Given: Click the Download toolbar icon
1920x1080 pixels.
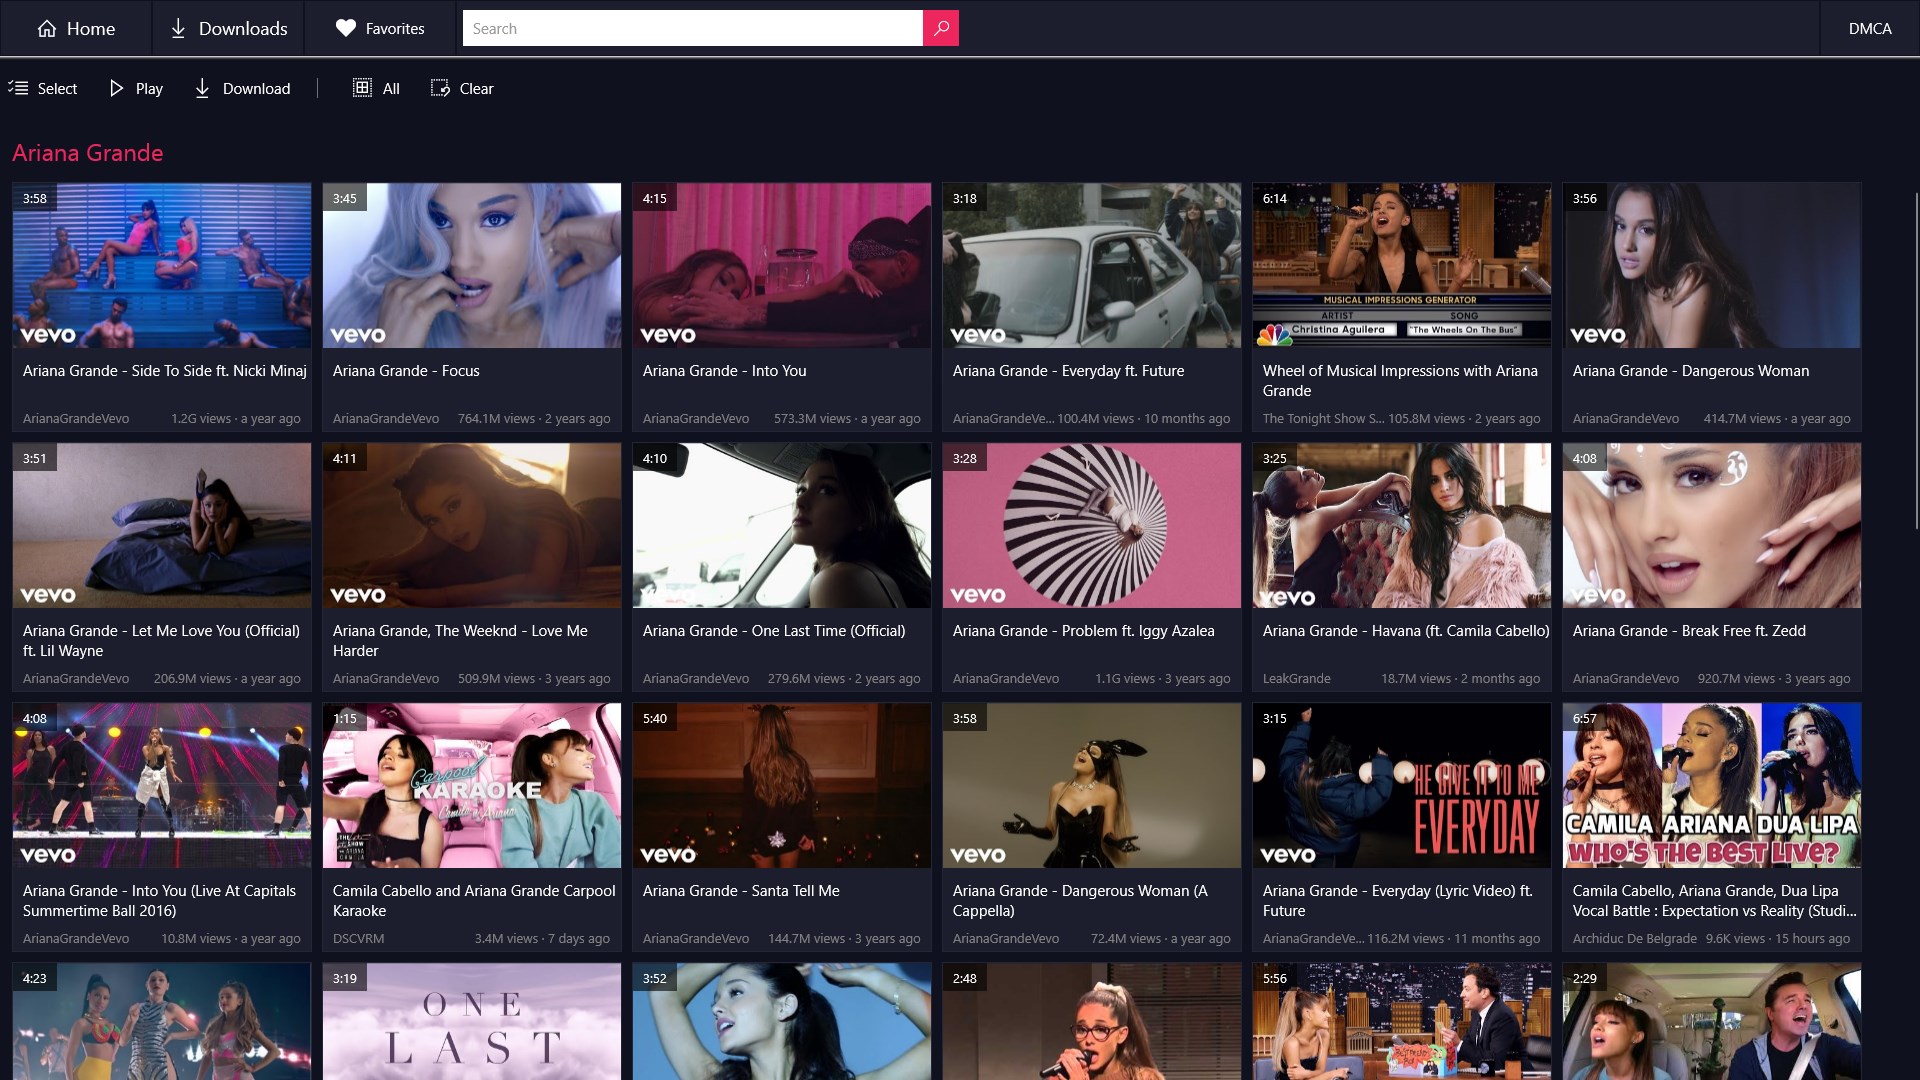Looking at the screenshot, I should point(201,88).
